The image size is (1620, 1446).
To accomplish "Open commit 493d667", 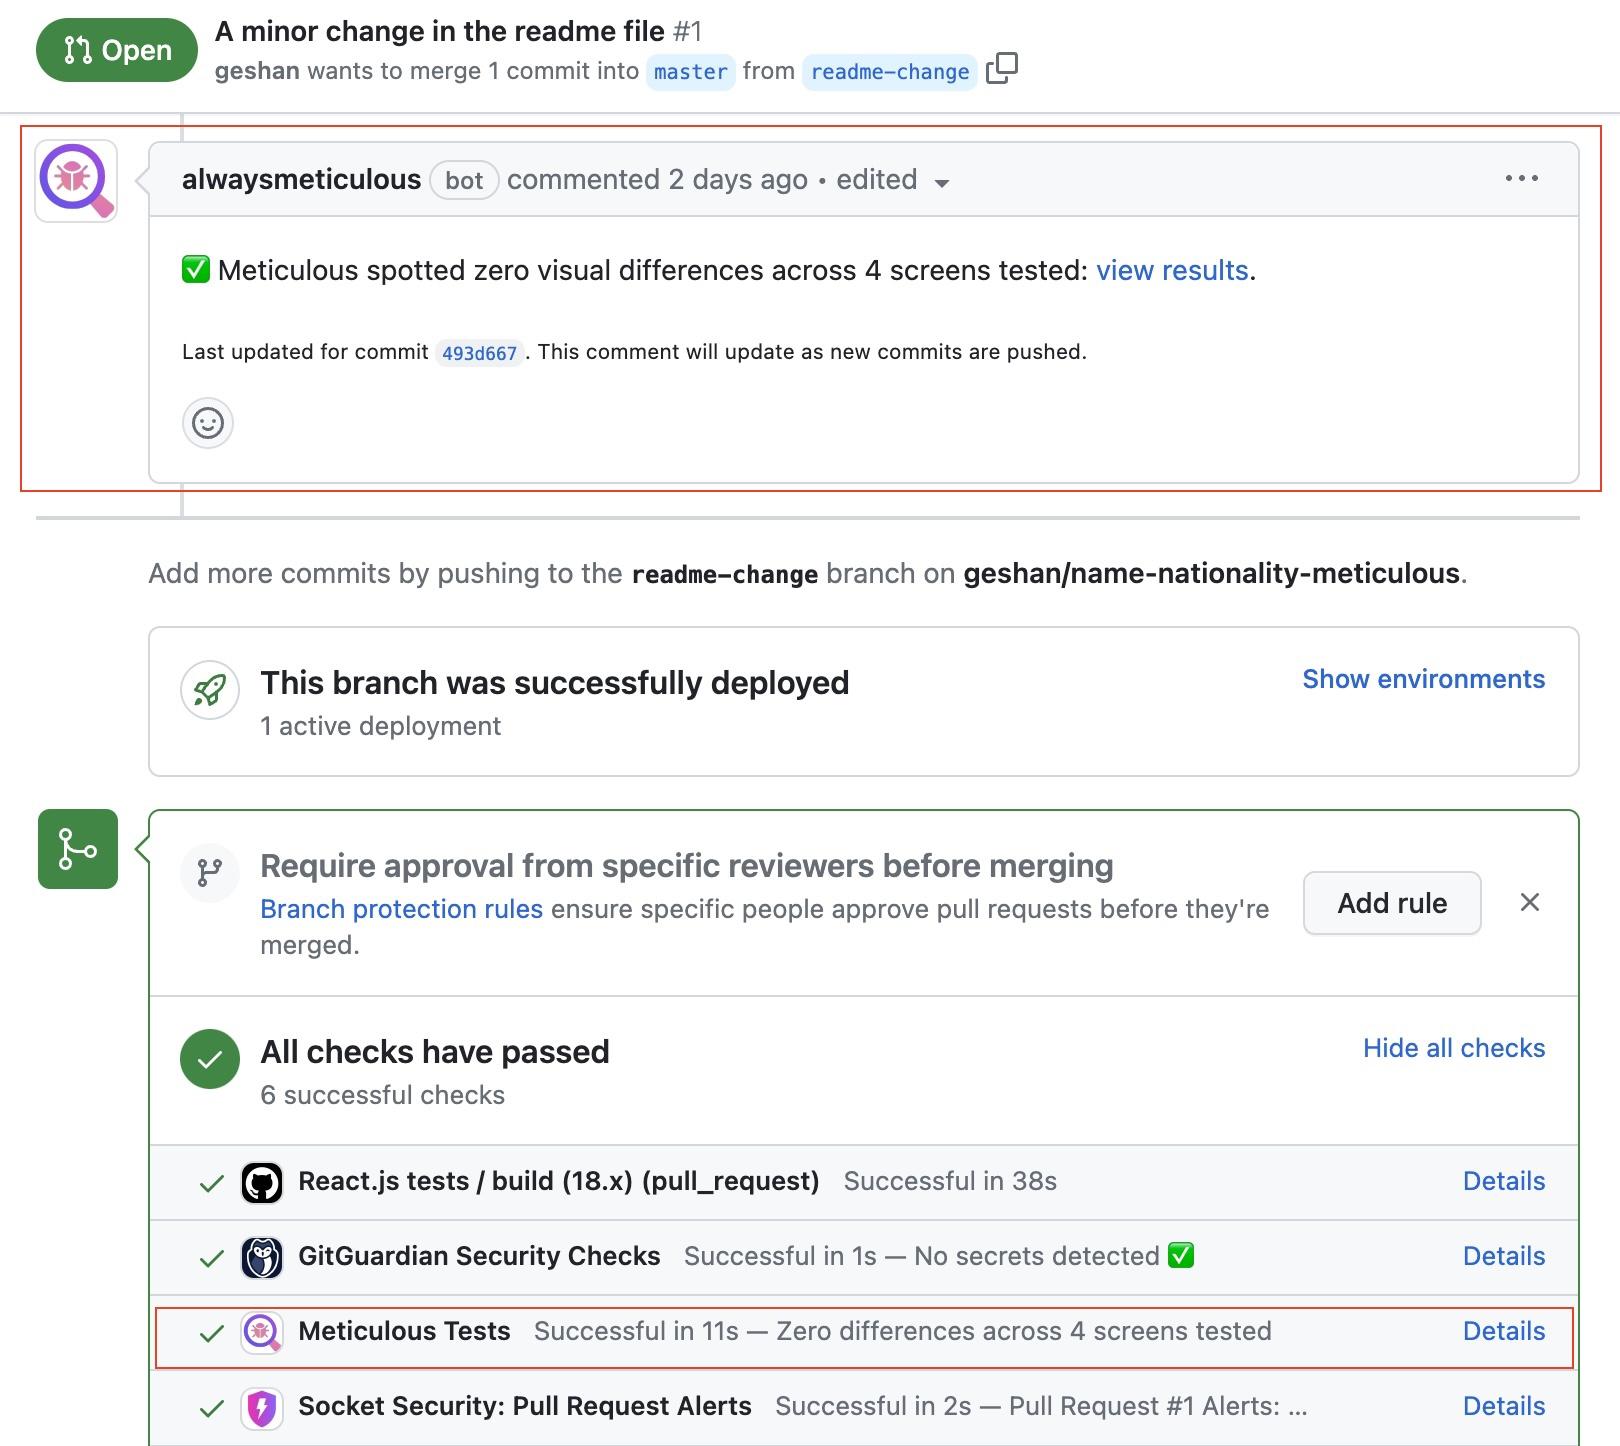I will pyautogui.click(x=479, y=352).
